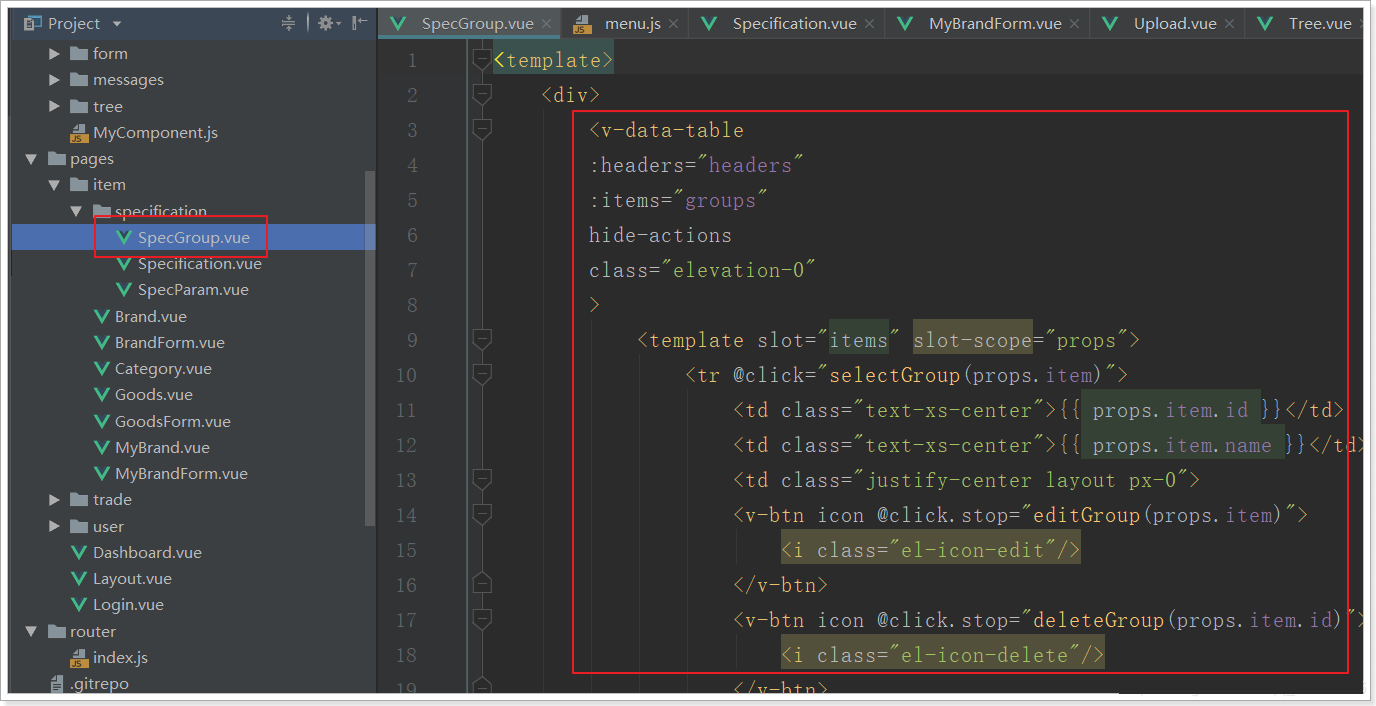
Task: Select Dashboard.vue in the project tree
Action: (x=147, y=553)
